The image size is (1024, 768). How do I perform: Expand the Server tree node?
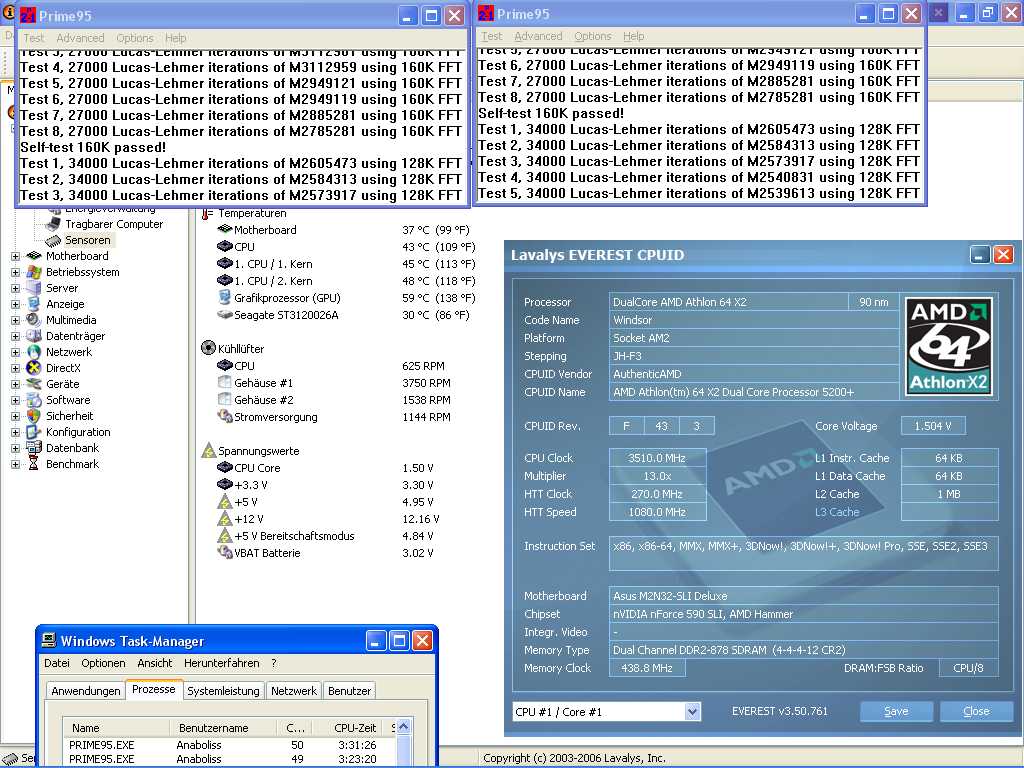(x=16, y=289)
